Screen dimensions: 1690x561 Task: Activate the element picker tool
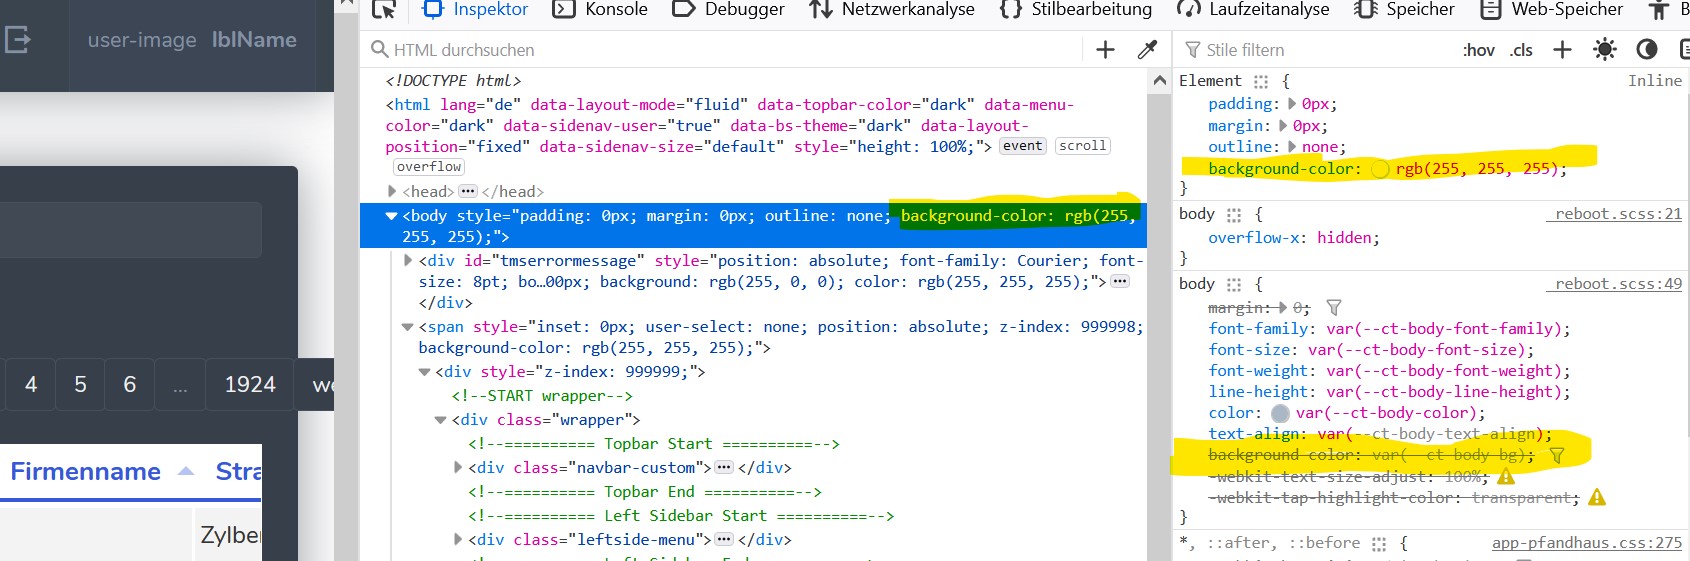[x=384, y=10]
